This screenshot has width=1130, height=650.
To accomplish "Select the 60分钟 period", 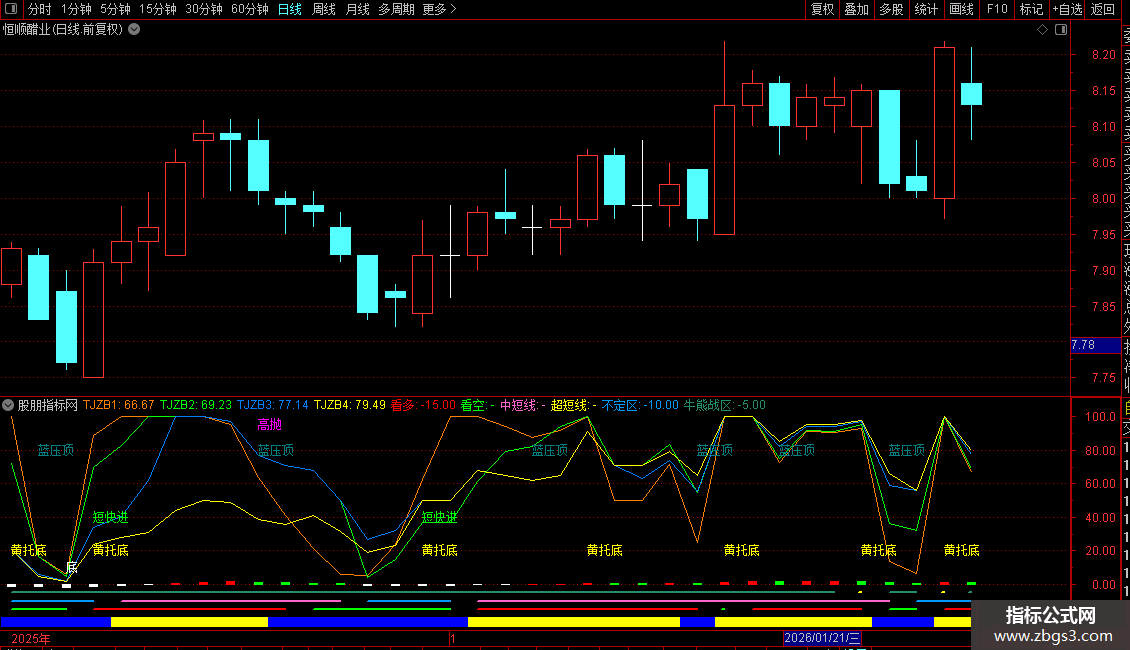I will (x=249, y=9).
